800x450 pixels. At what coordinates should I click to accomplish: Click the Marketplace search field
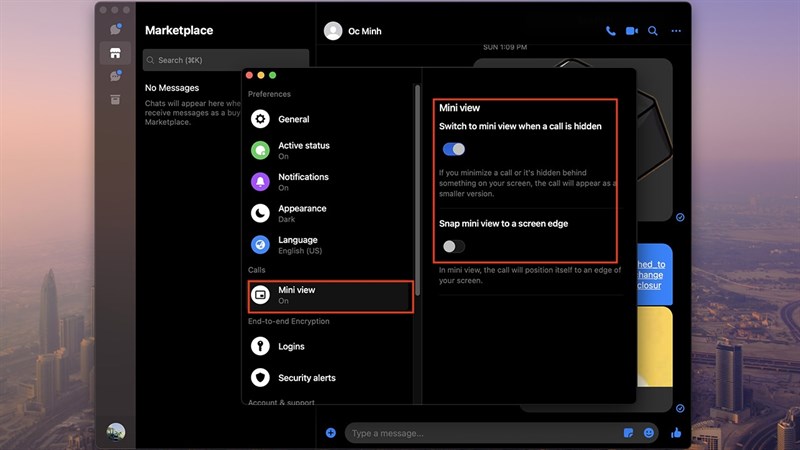click(226, 60)
